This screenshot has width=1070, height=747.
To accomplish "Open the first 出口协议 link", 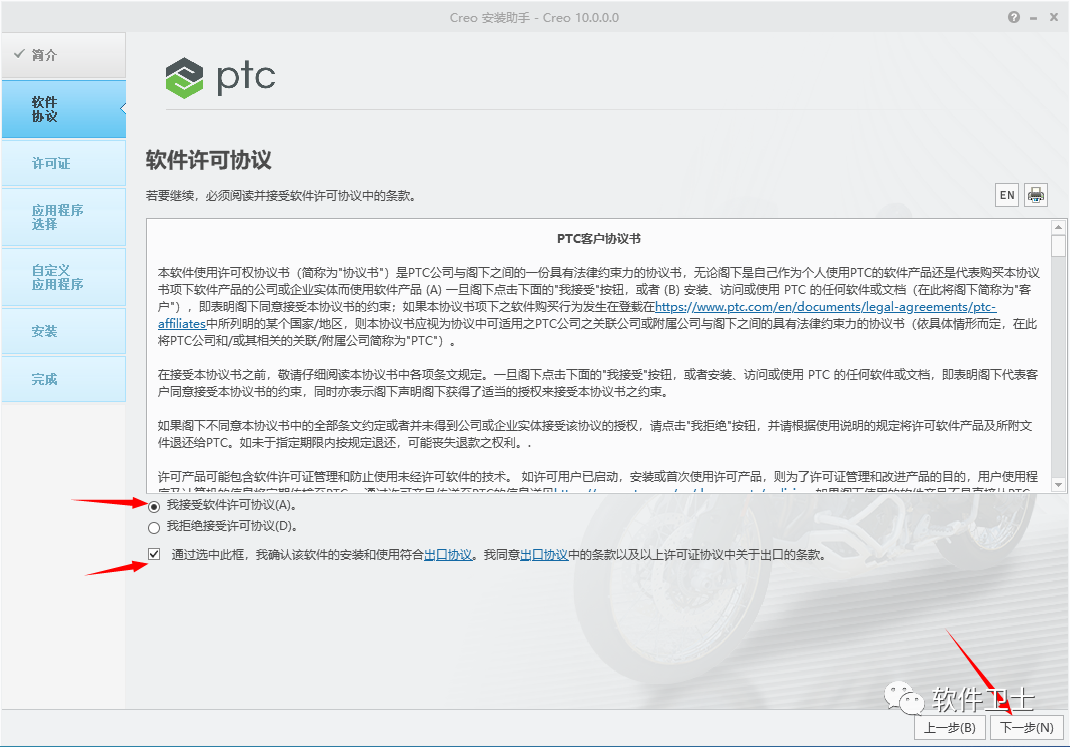I will 448,555.
